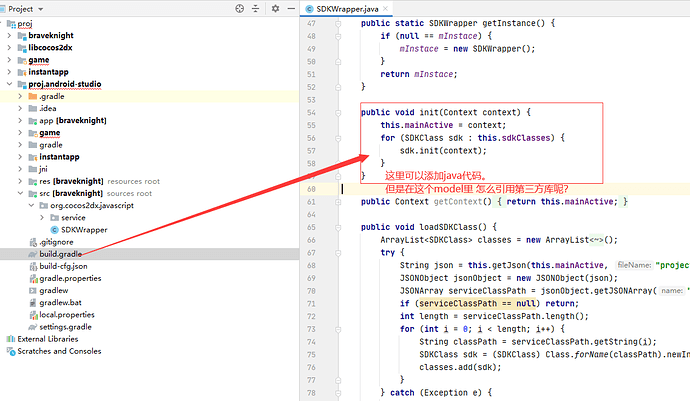Click line number 54 in the gutter
690x401 pixels.
tap(312, 113)
